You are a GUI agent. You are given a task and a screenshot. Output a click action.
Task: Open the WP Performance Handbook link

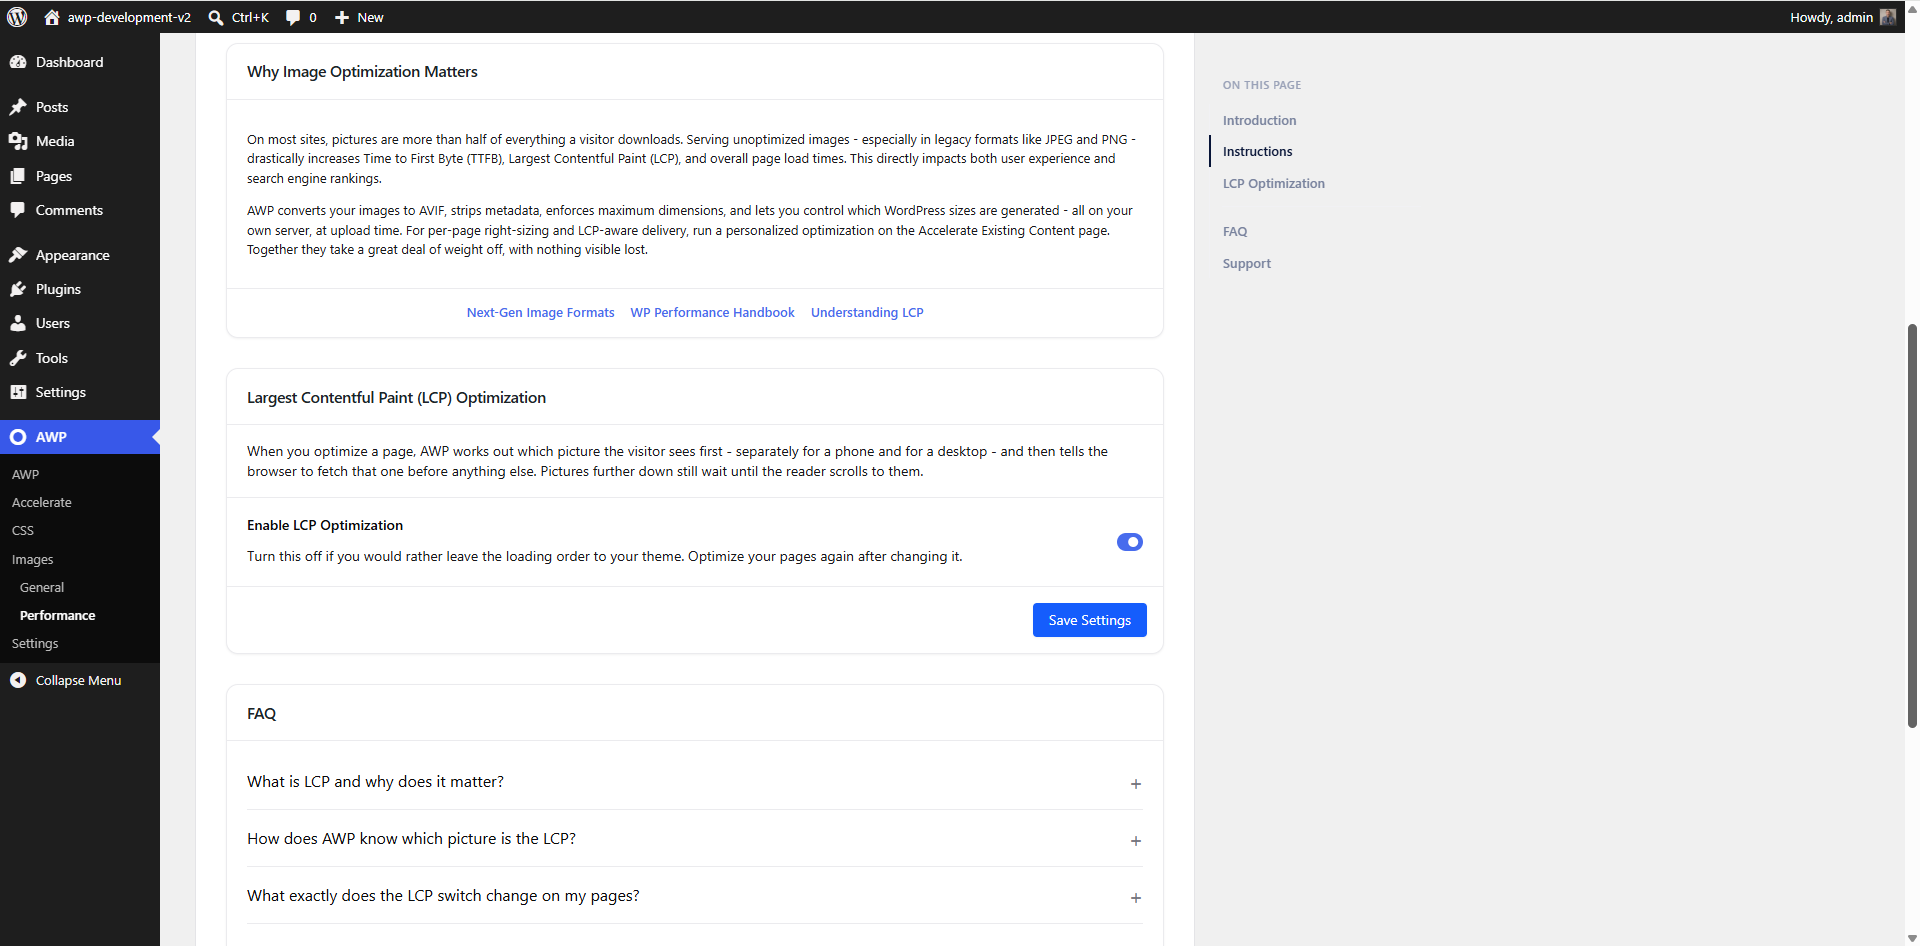[x=712, y=312]
